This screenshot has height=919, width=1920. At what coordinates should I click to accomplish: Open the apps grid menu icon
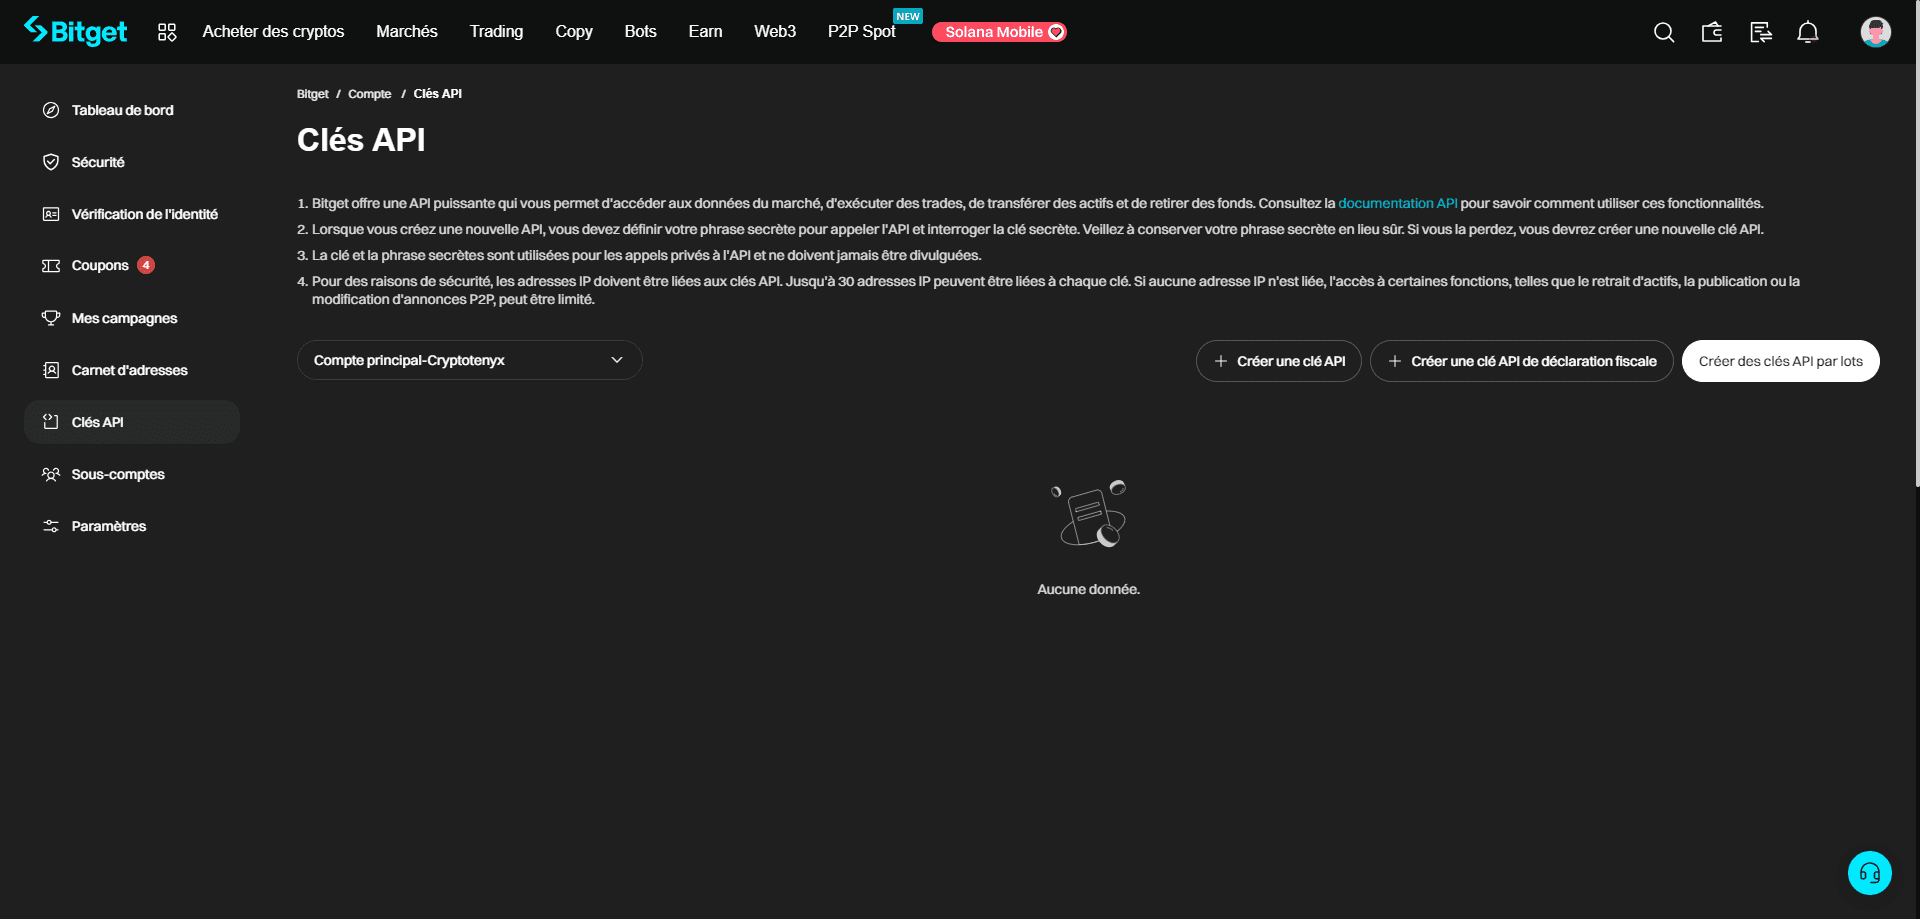pos(167,32)
